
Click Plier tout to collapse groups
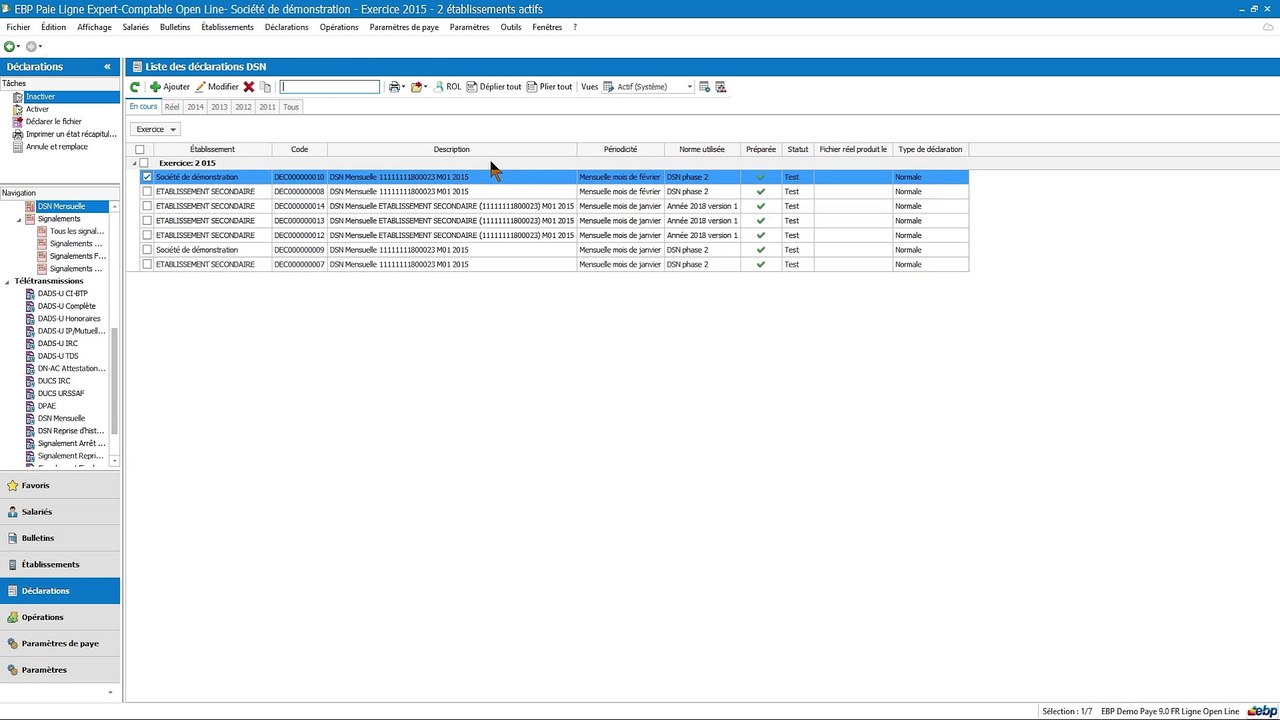[550, 87]
